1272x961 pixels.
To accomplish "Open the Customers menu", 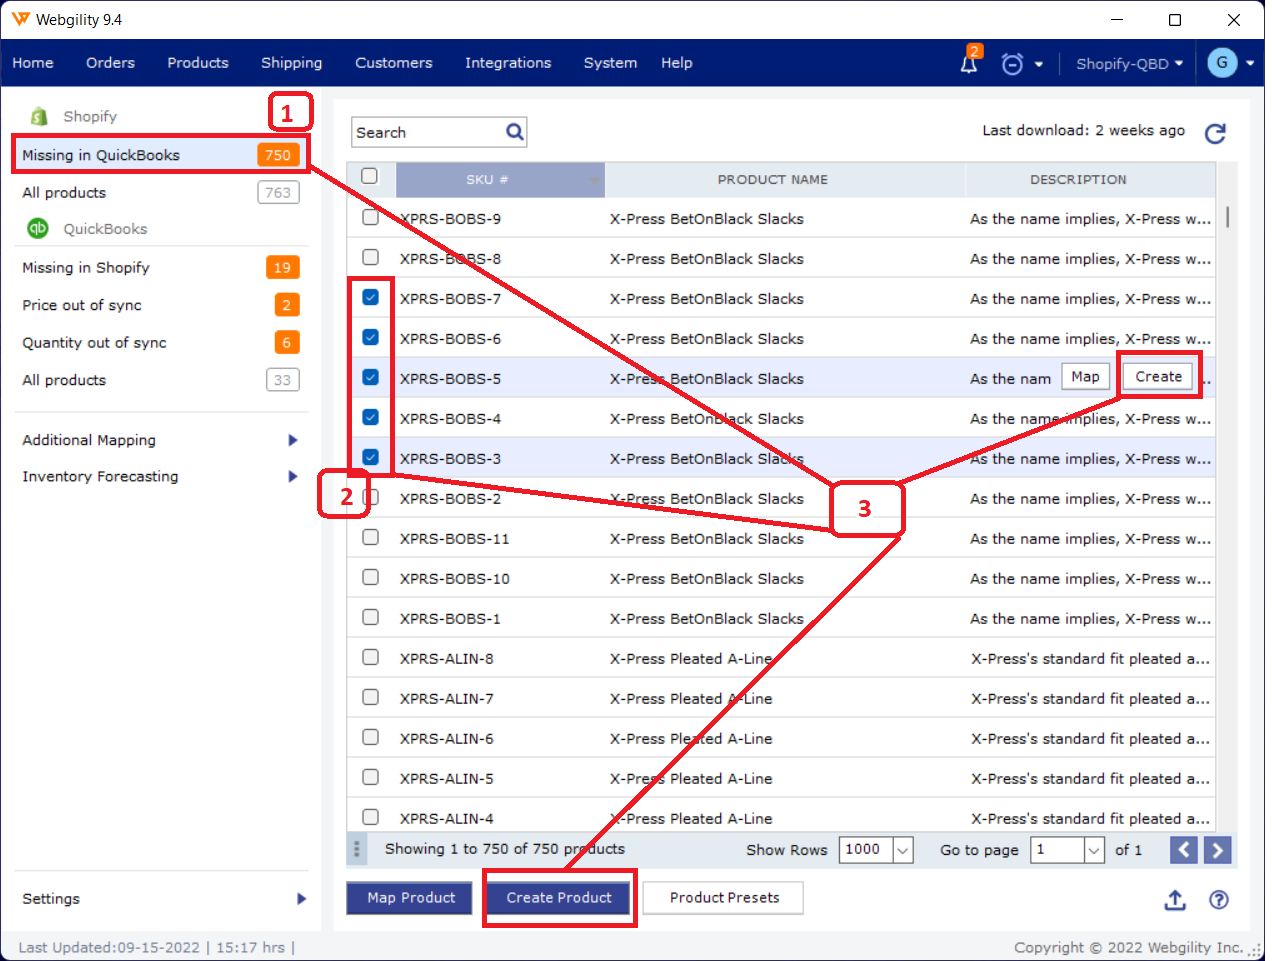I will point(394,63).
